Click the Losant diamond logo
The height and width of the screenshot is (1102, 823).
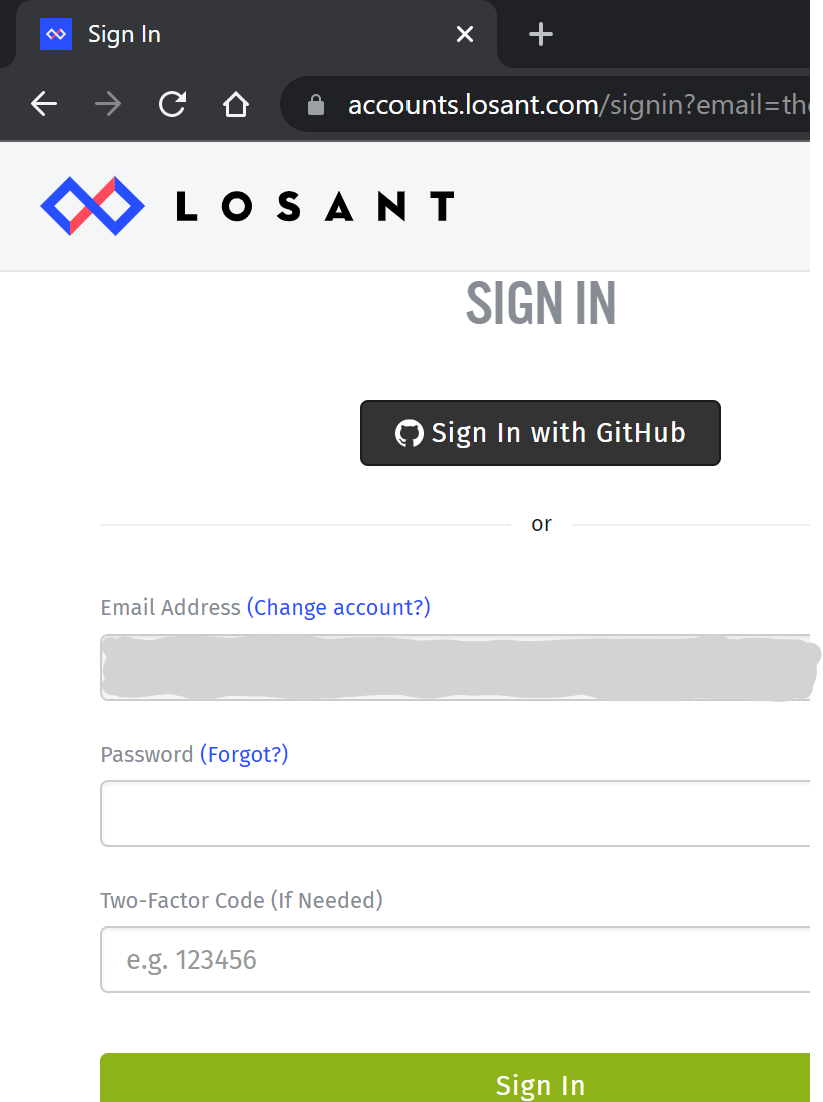point(92,206)
